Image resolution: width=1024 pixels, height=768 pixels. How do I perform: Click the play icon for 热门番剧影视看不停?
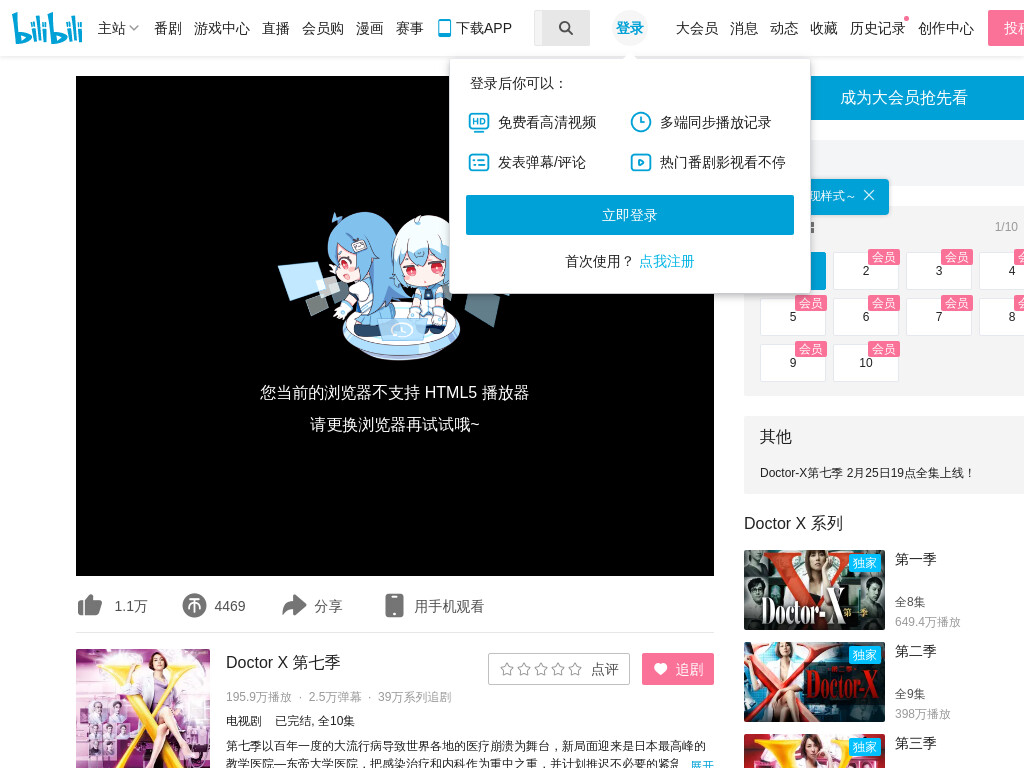641,162
